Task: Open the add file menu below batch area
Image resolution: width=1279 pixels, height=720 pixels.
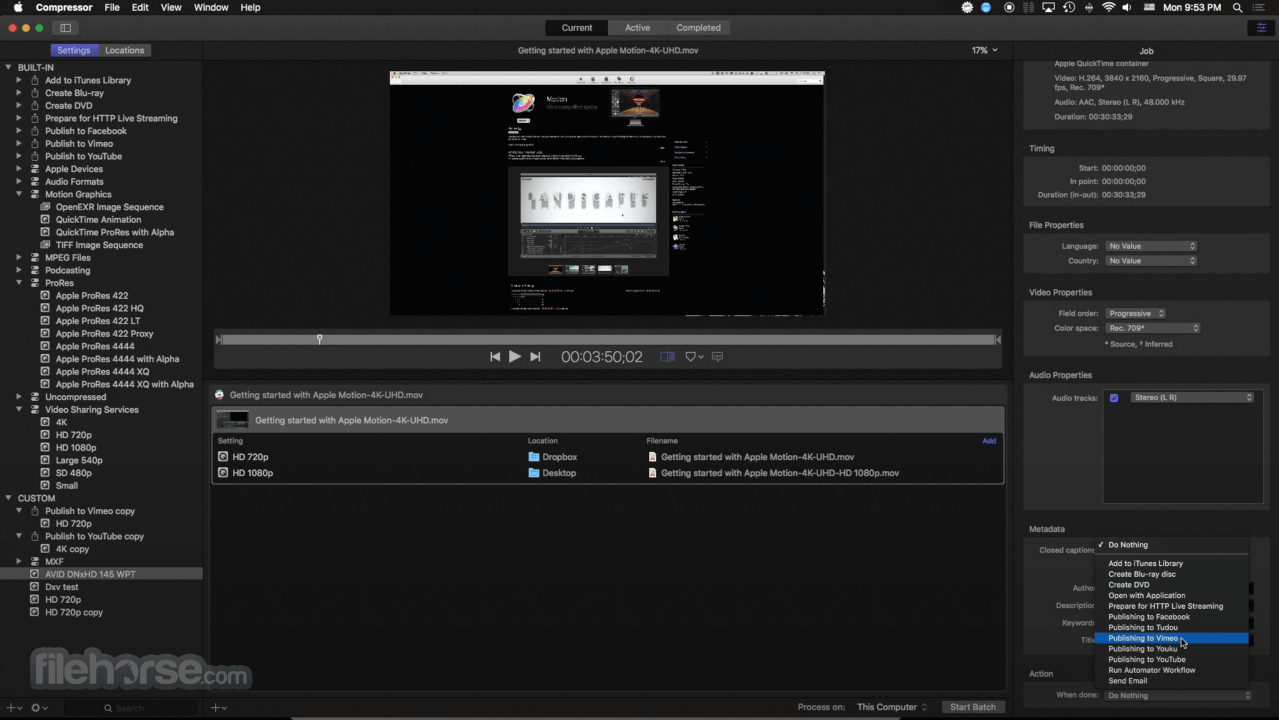Action: click(219, 707)
